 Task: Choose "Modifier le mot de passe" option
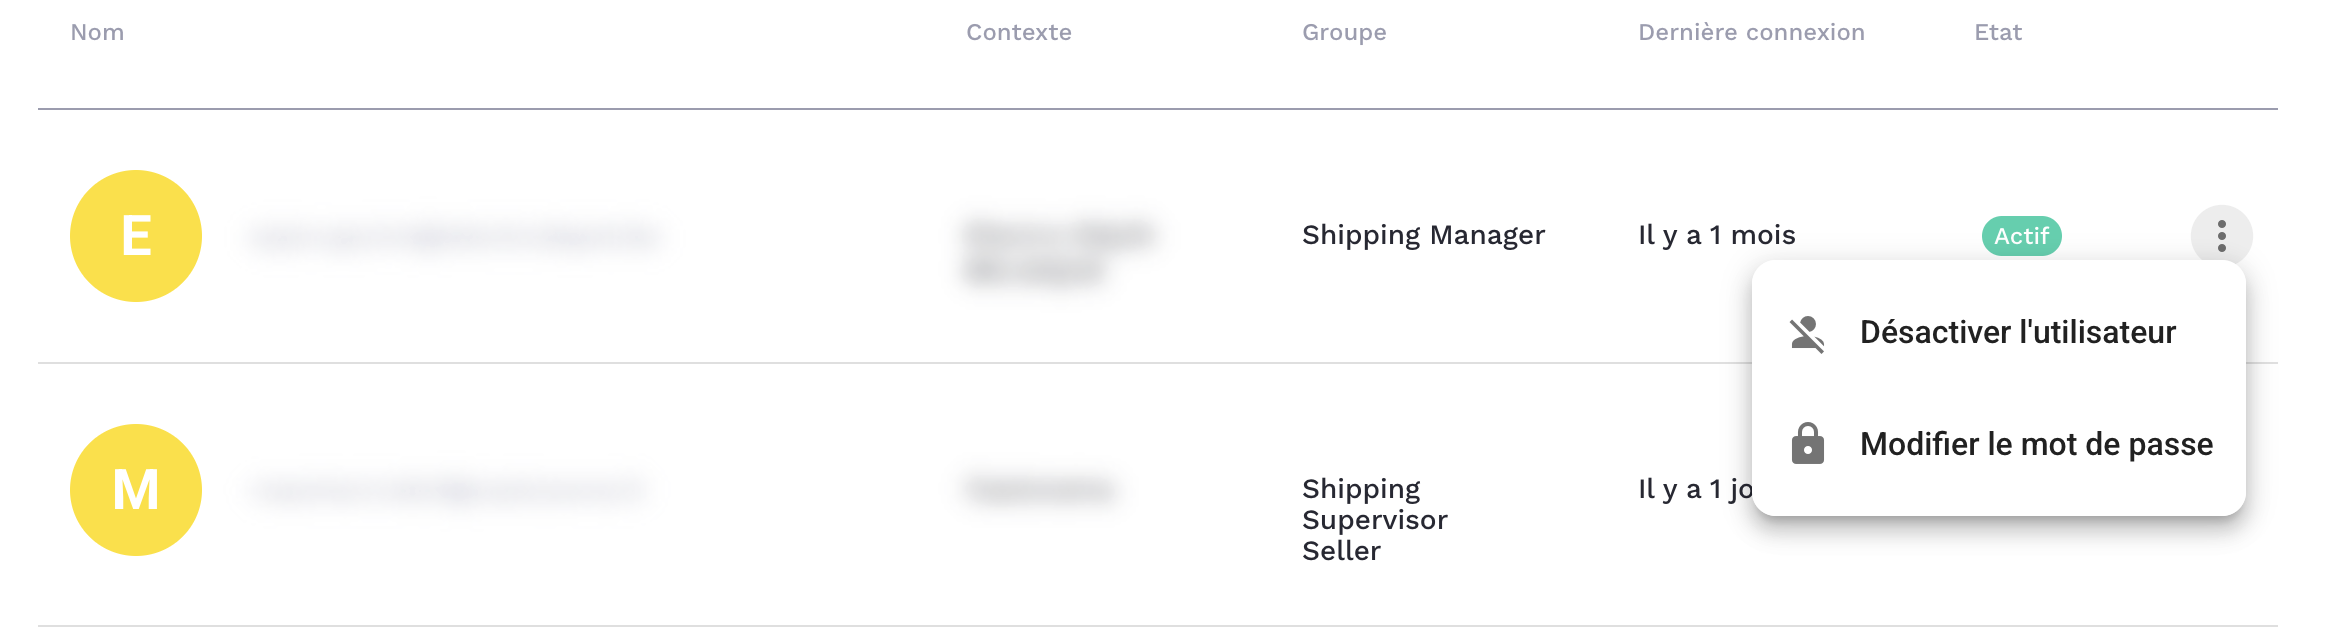pyautogui.click(x=2036, y=444)
